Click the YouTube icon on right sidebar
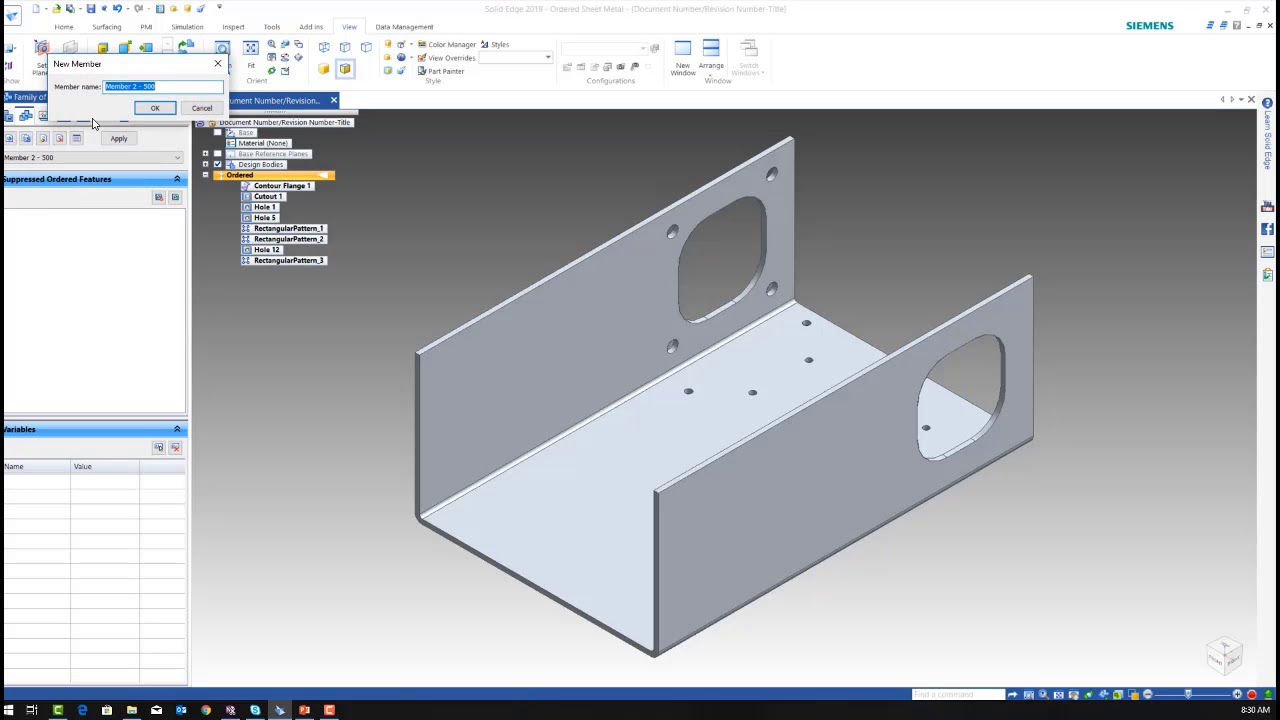The width and height of the screenshot is (1280, 720). [1267, 206]
